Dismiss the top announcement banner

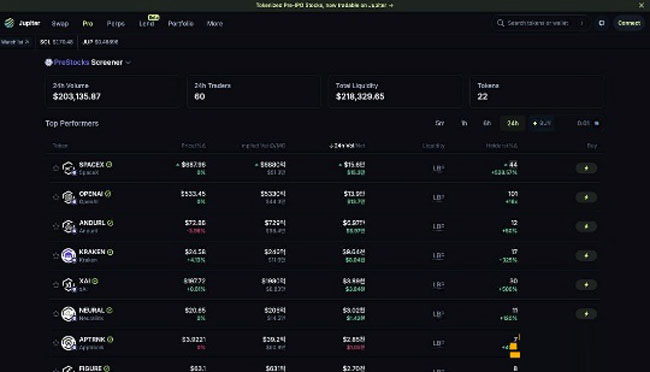pos(641,5)
